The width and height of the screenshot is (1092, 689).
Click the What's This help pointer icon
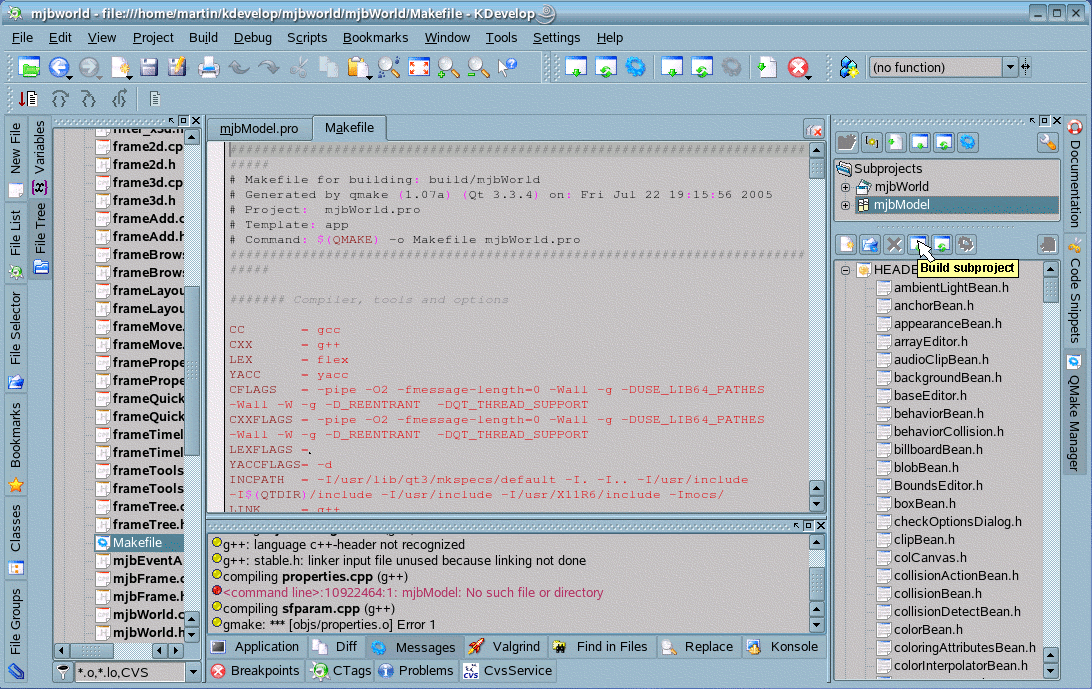(508, 67)
